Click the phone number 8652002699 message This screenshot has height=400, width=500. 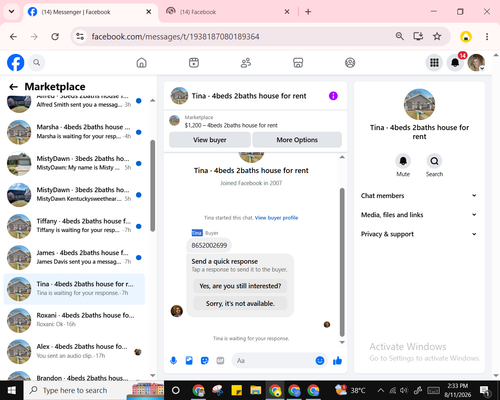tap(209, 245)
